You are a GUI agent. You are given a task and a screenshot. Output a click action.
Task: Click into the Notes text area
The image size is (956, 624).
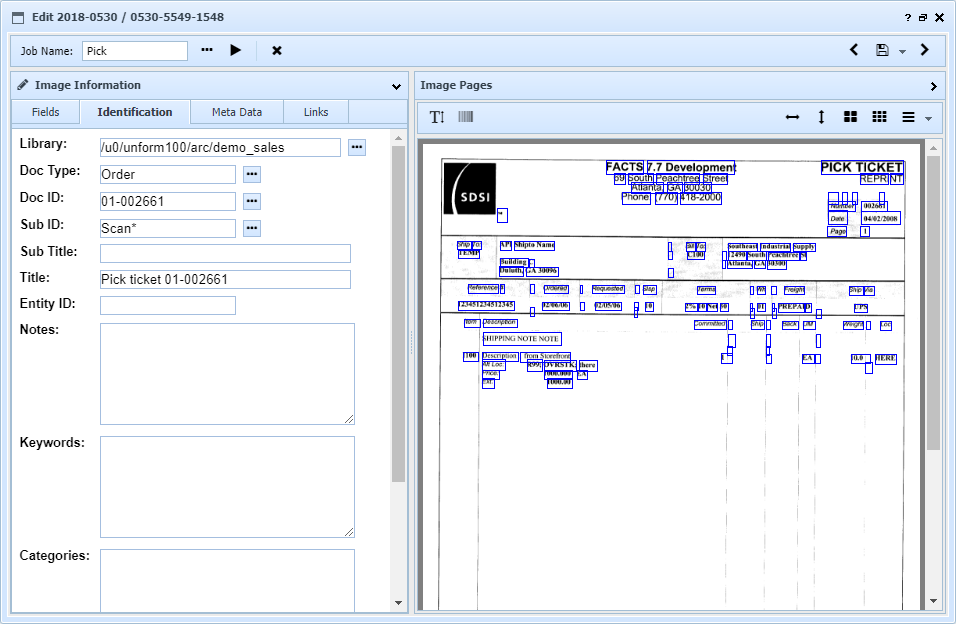pos(227,373)
